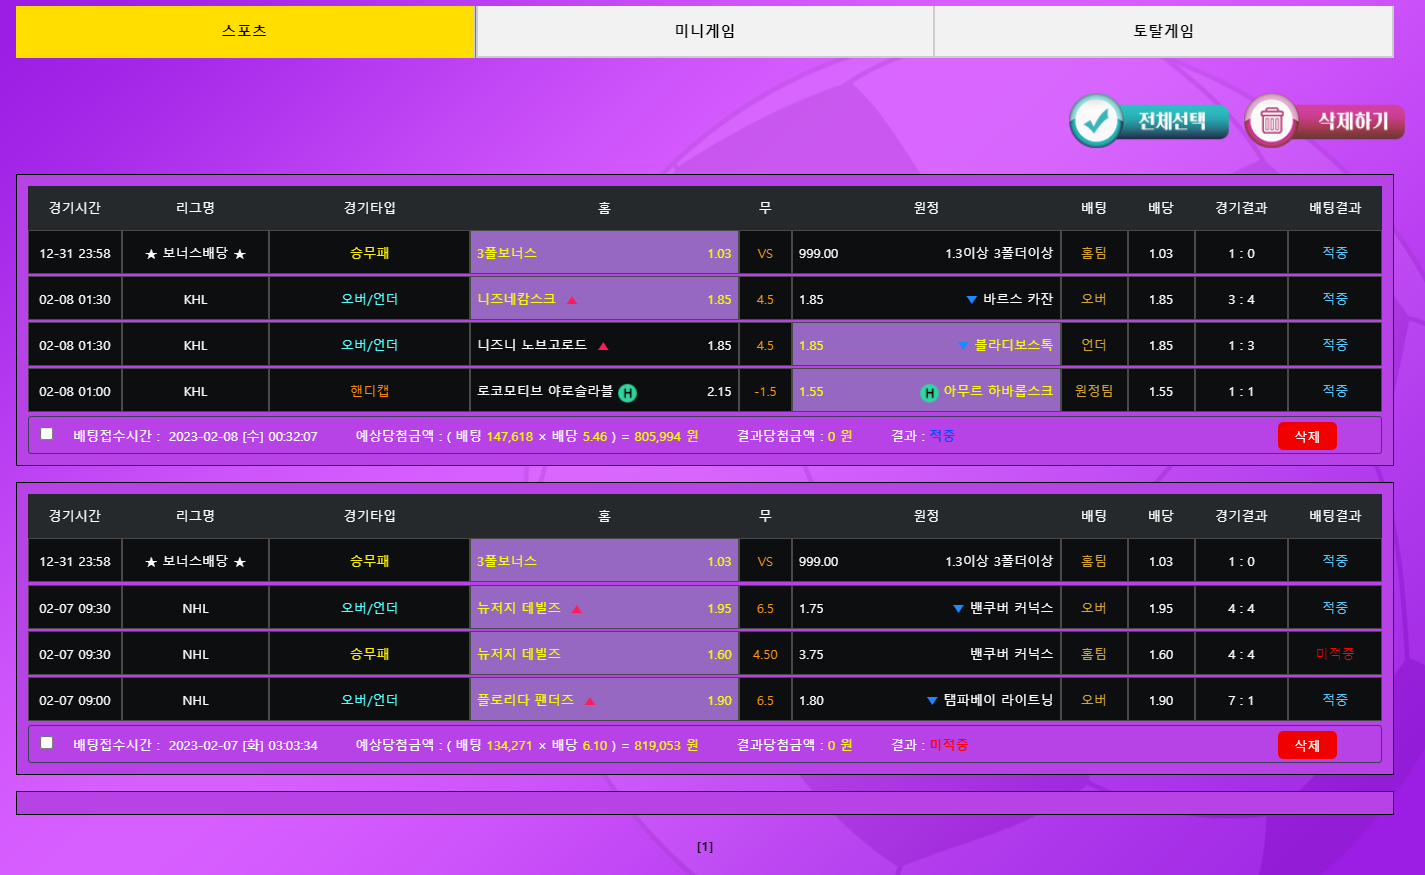1425x875 pixels.
Task: Go to page 1 in pagination
Action: click(x=705, y=847)
